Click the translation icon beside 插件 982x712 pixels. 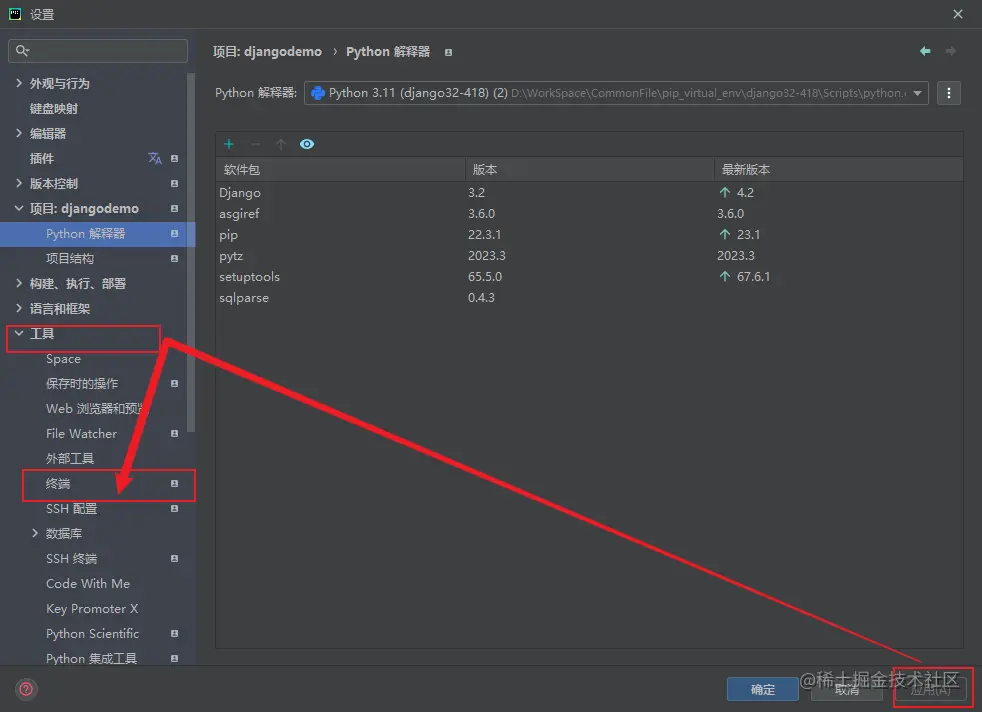pyautogui.click(x=155, y=158)
